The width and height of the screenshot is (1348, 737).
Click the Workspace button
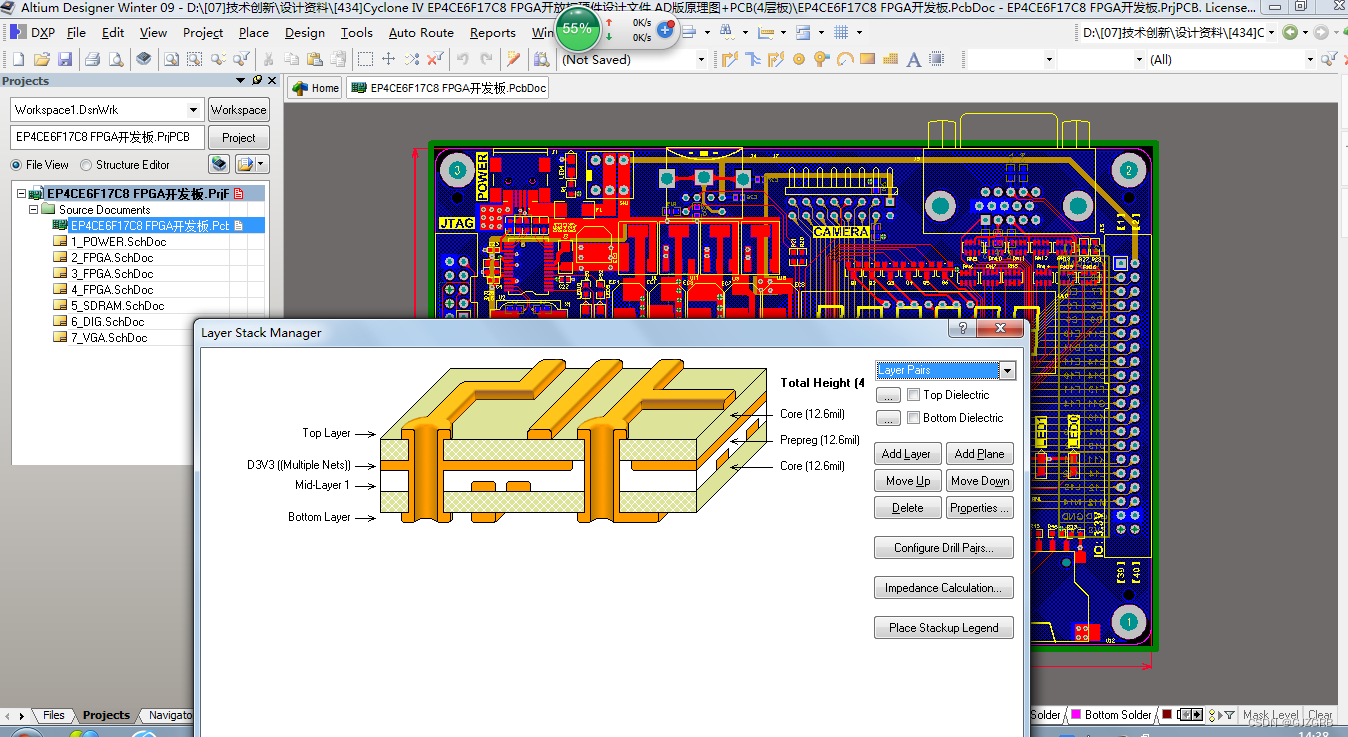pos(238,110)
